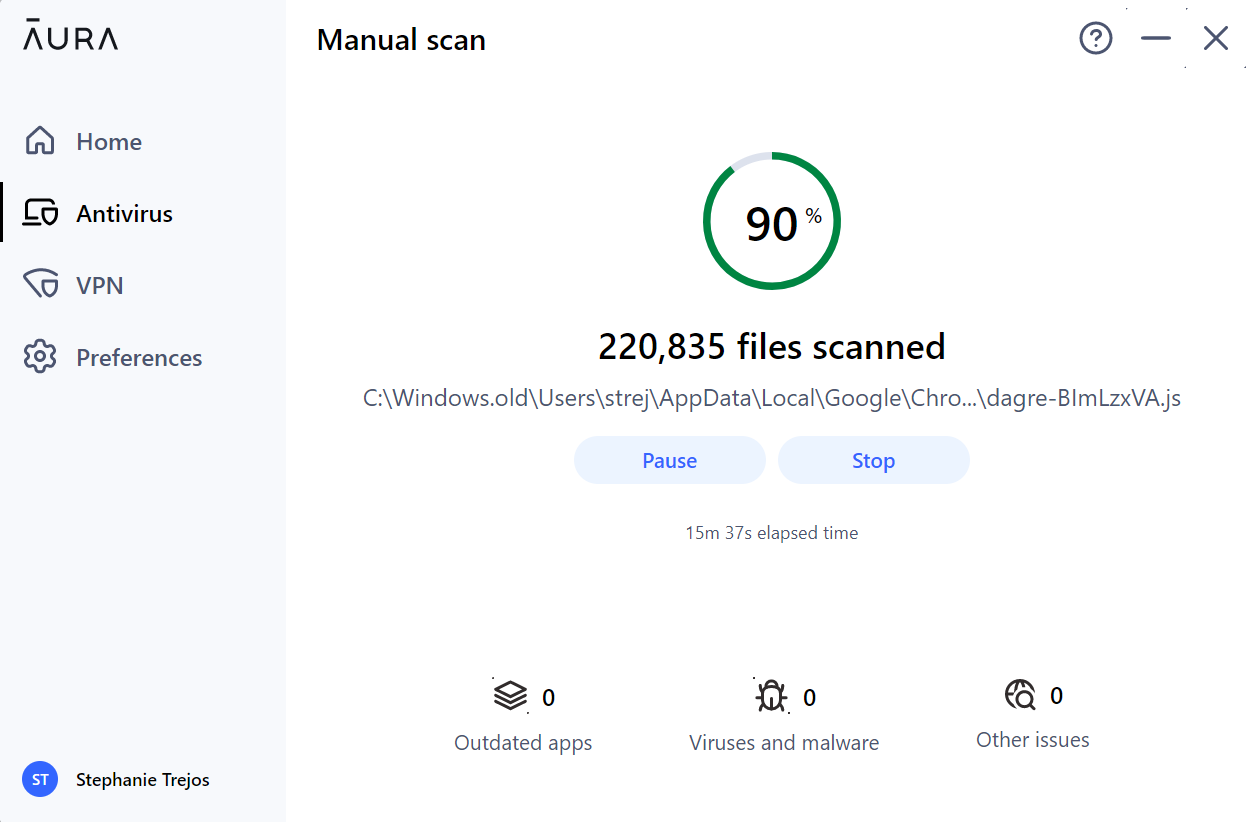
Task: Click the Viruses and malware count 0
Action: click(x=810, y=698)
